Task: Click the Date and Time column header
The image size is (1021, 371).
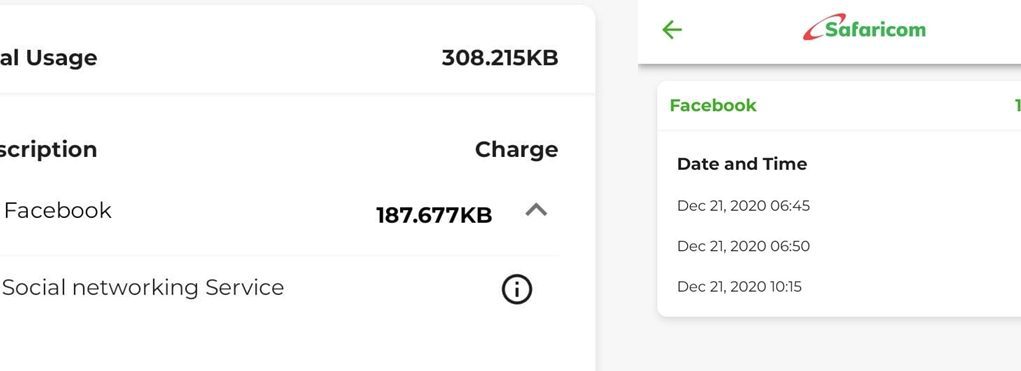Action: [742, 164]
